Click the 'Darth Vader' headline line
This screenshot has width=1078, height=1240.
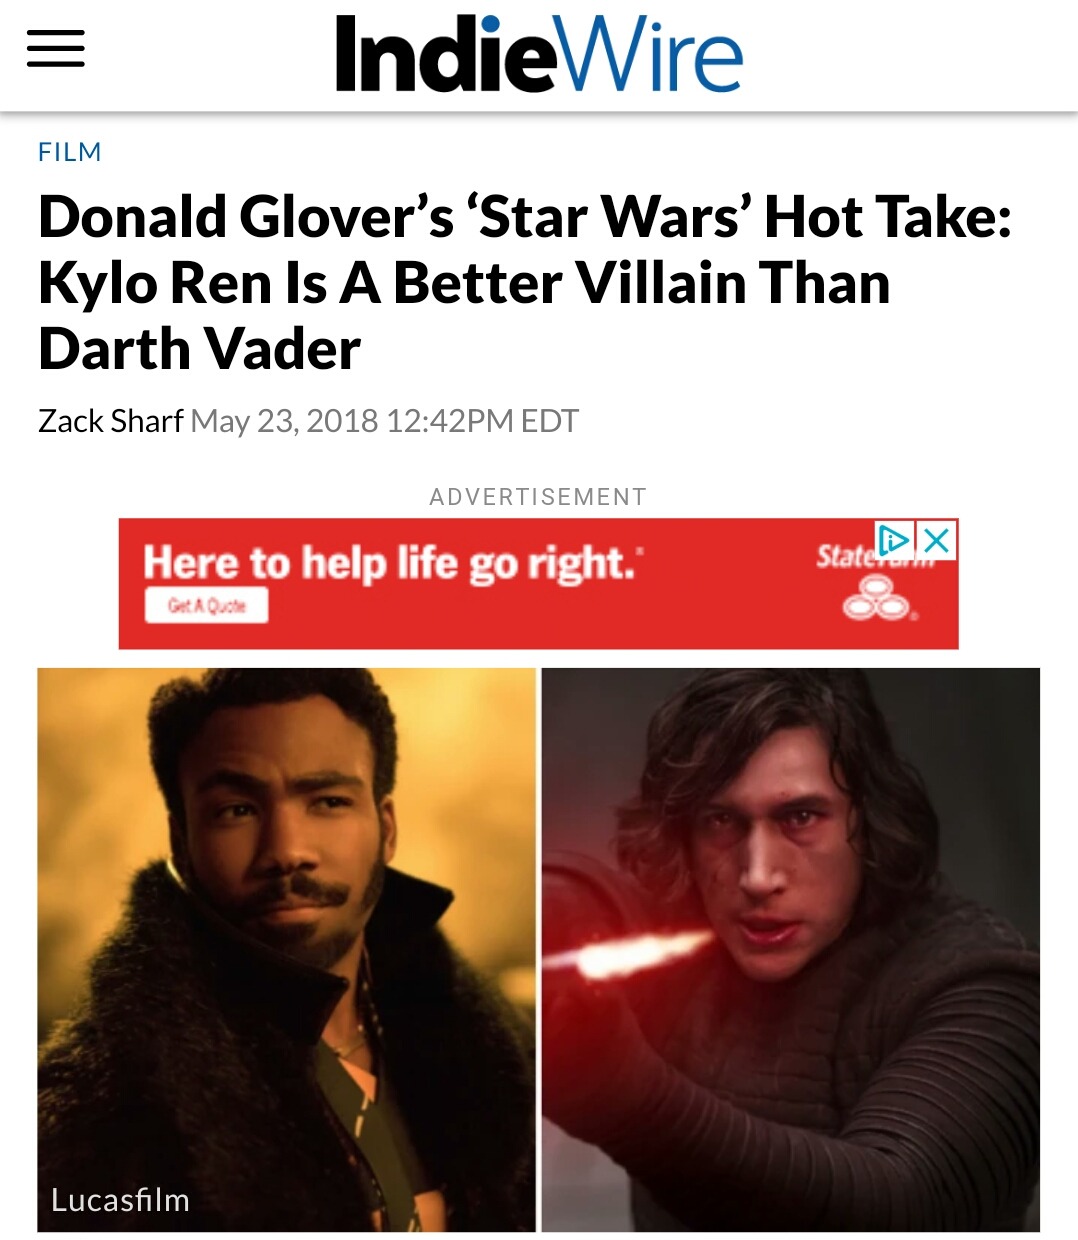tap(200, 349)
